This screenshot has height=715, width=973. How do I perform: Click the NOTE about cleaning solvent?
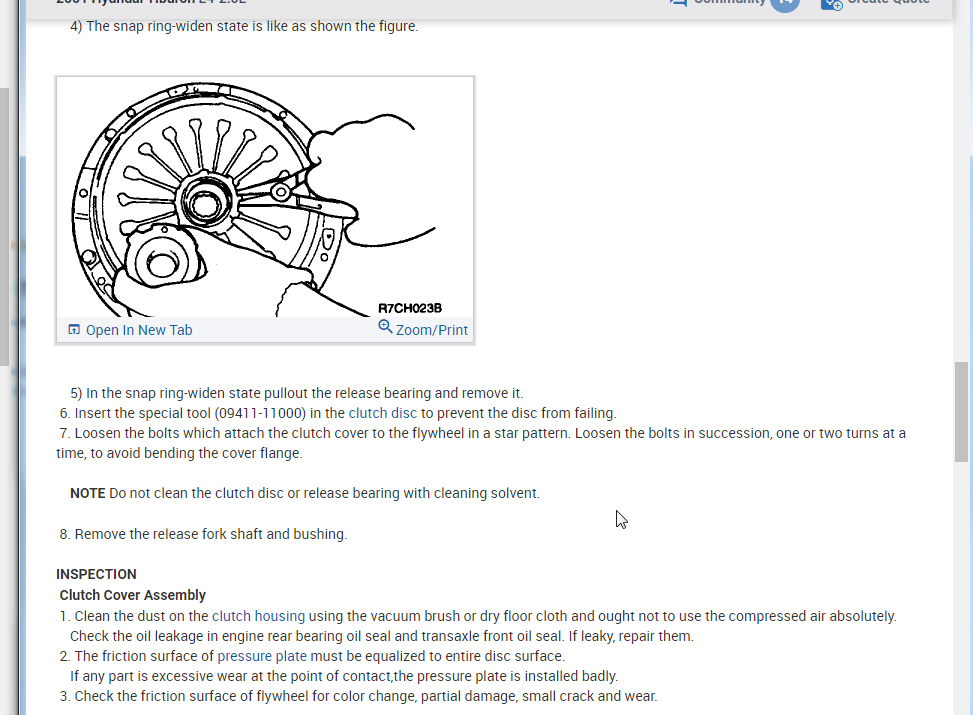click(305, 493)
